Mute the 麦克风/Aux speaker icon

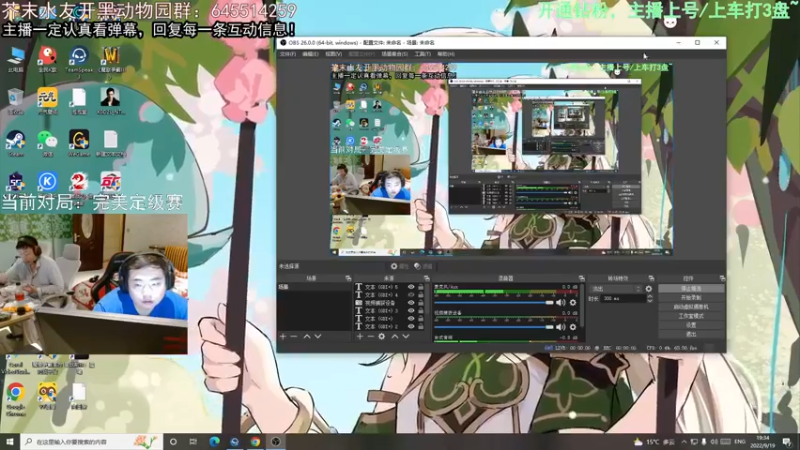pos(561,303)
